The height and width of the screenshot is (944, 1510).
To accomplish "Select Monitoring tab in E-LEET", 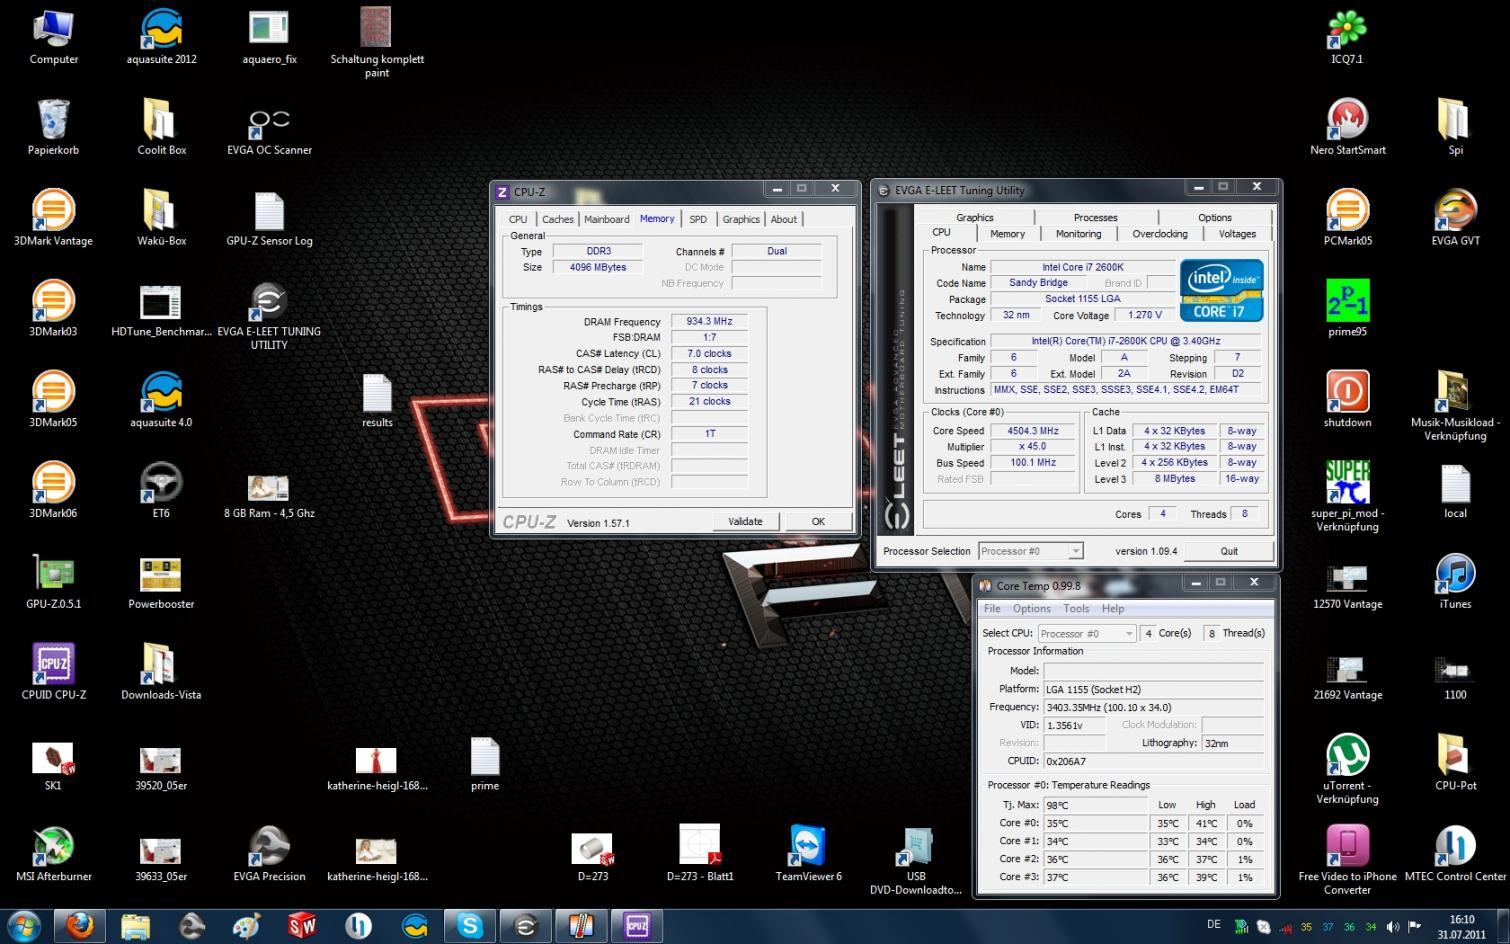I will (x=1078, y=234).
